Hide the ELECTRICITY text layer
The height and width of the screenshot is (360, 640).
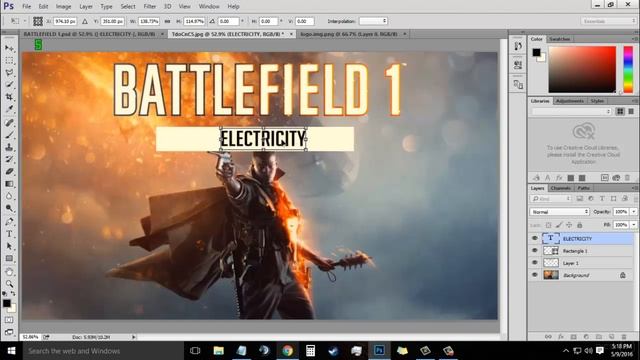[x=535, y=238]
